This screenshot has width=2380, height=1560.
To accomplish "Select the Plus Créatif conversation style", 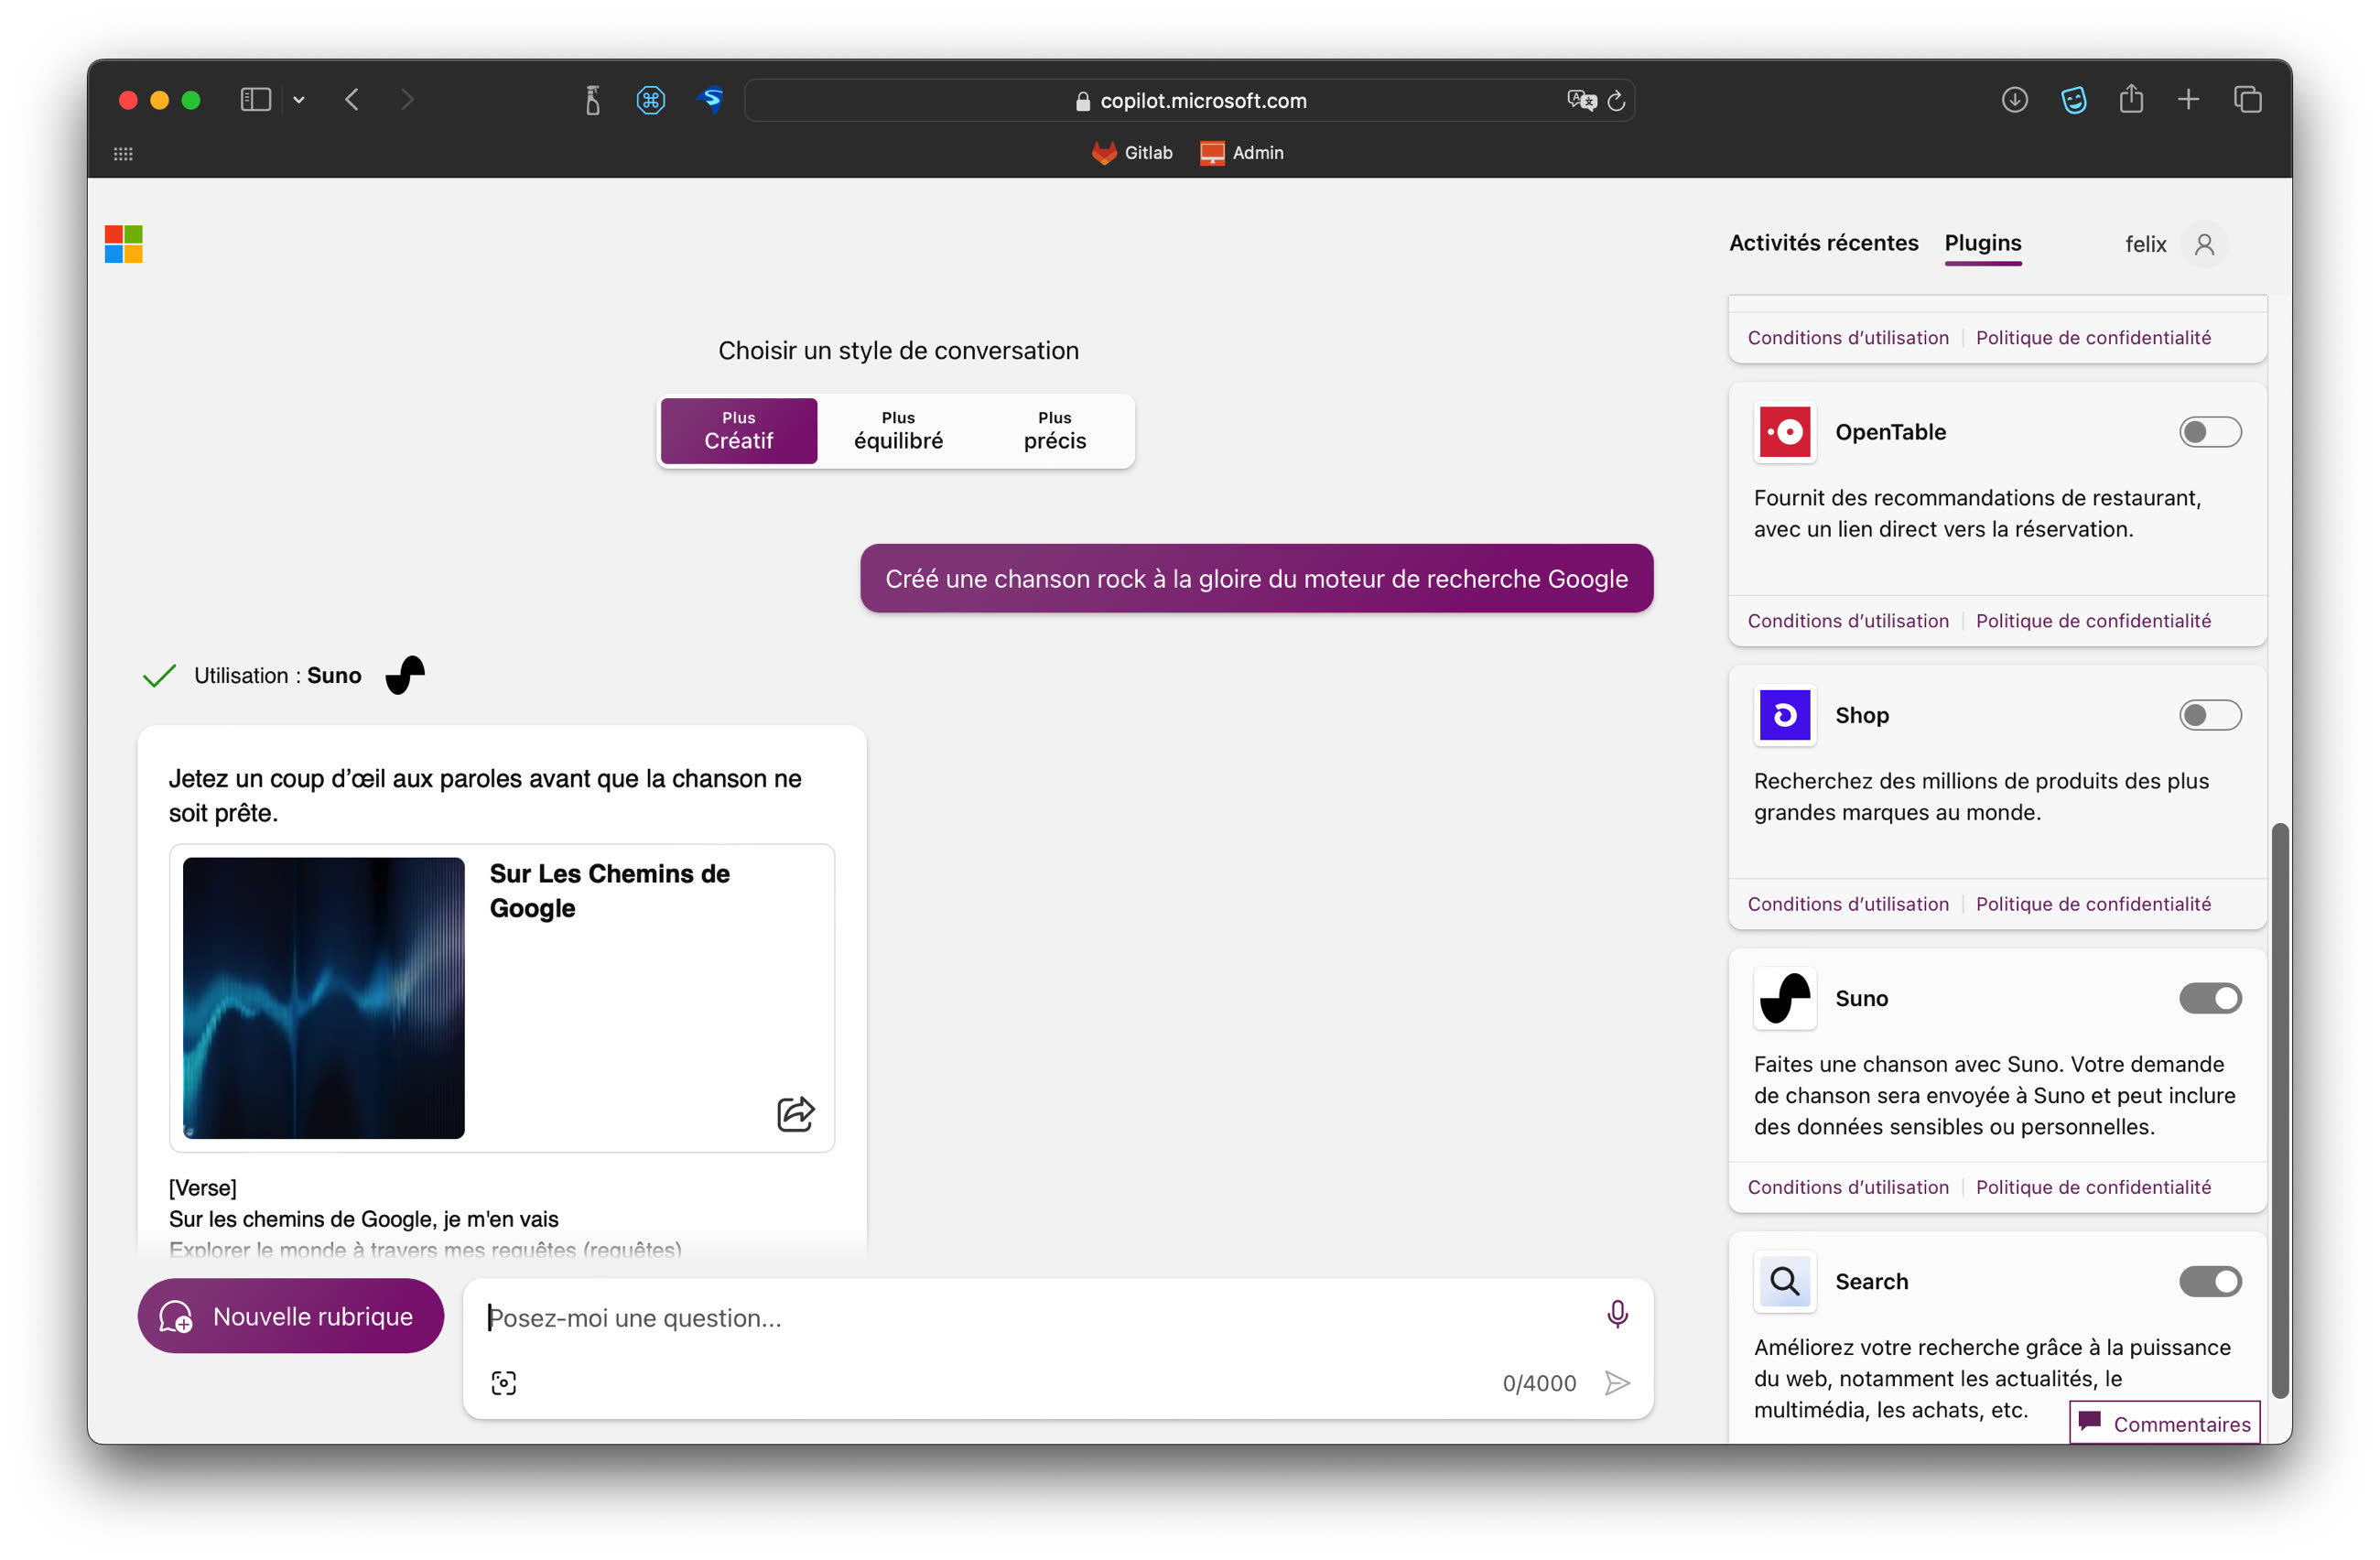I will [x=738, y=431].
